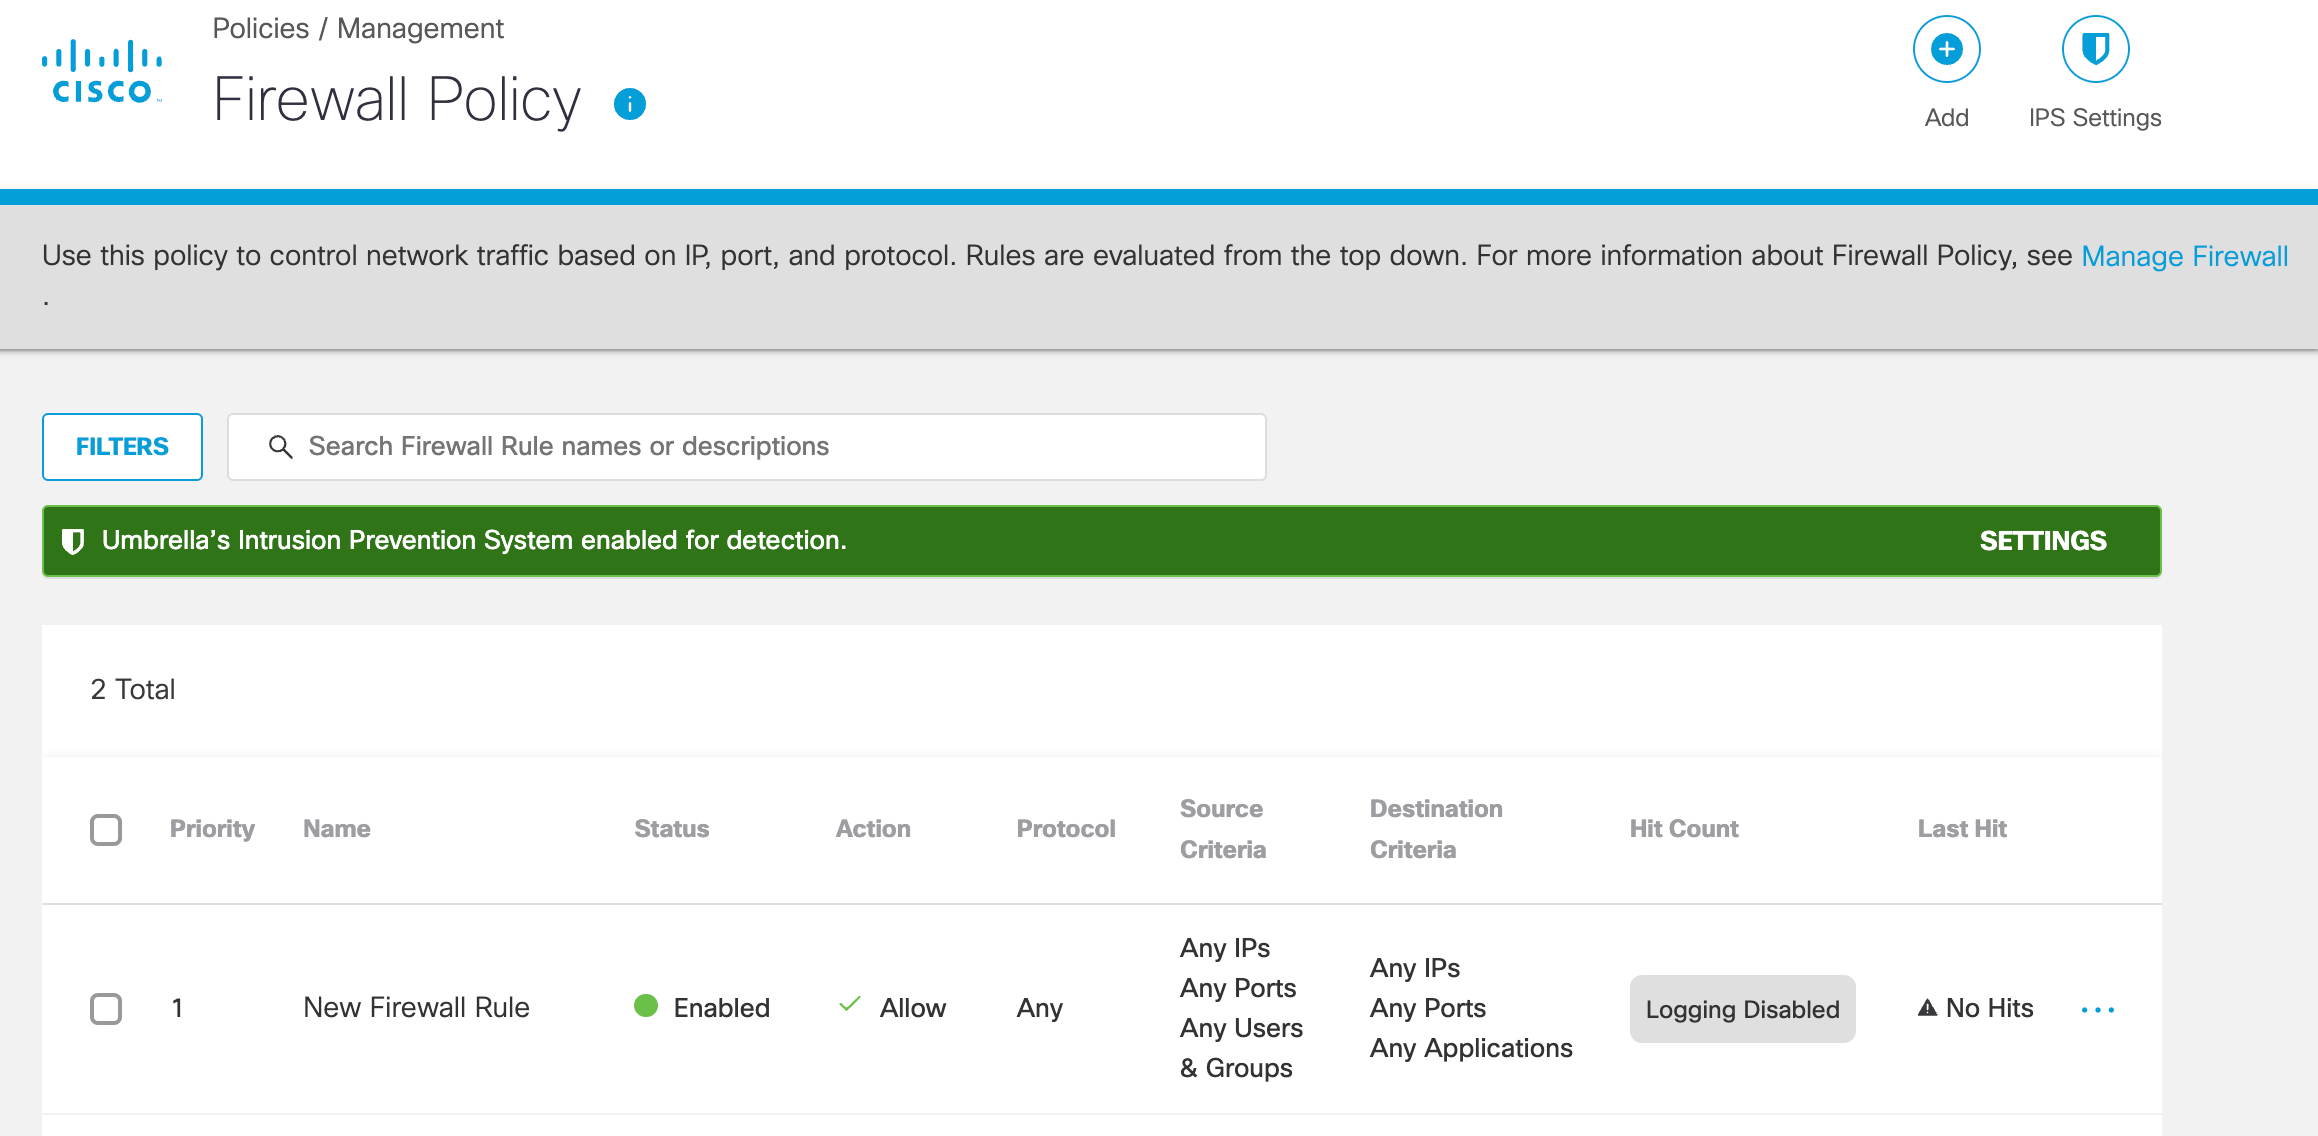Screen dimensions: 2318x1136
Task: Click the Policies breadcrumb
Action: 260,28
